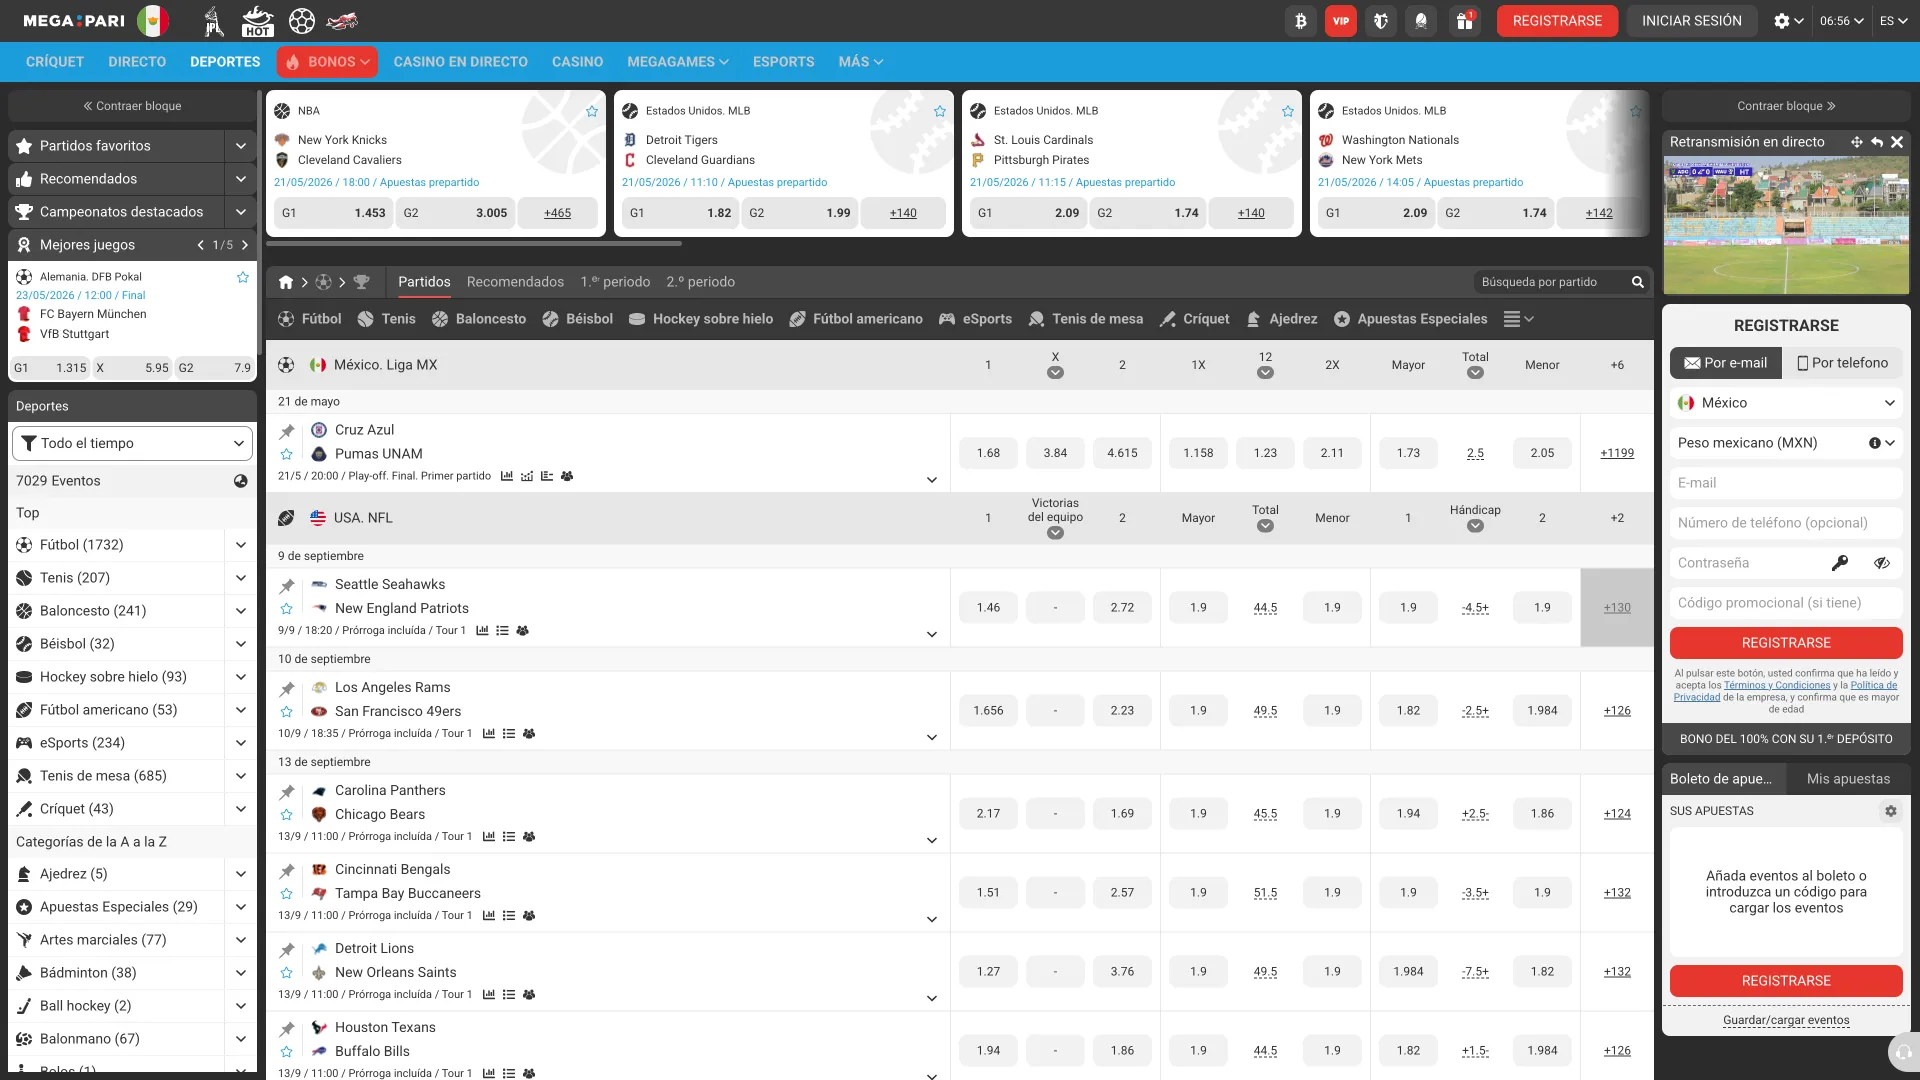Go to home icon in breadcrumb
This screenshot has height=1080, width=1920.
tap(286, 282)
